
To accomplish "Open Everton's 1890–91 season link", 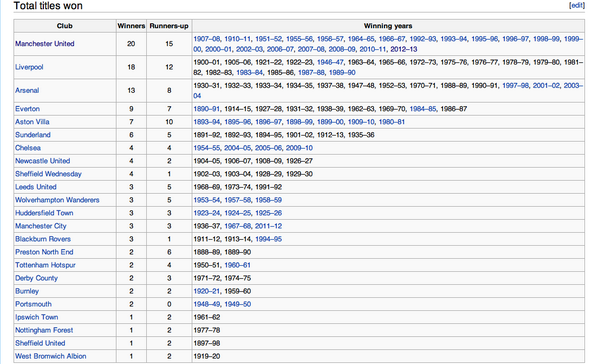I will coord(207,109).
